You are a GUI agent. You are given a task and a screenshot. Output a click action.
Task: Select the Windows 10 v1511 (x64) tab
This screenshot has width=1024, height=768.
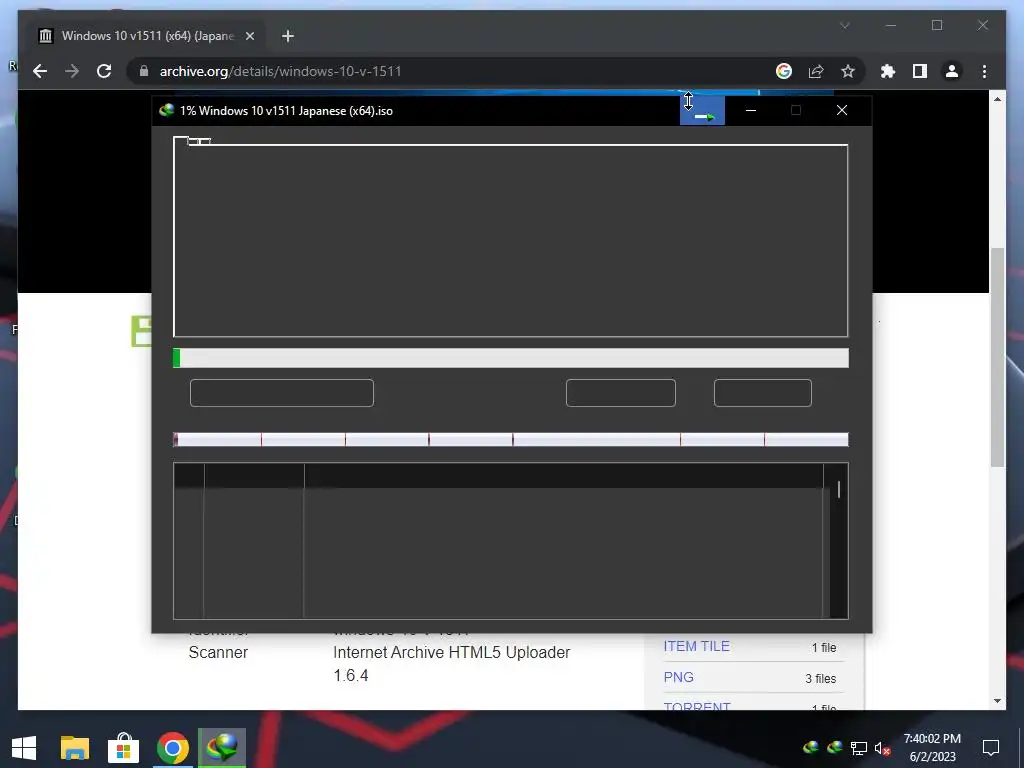pyautogui.click(x=147, y=36)
